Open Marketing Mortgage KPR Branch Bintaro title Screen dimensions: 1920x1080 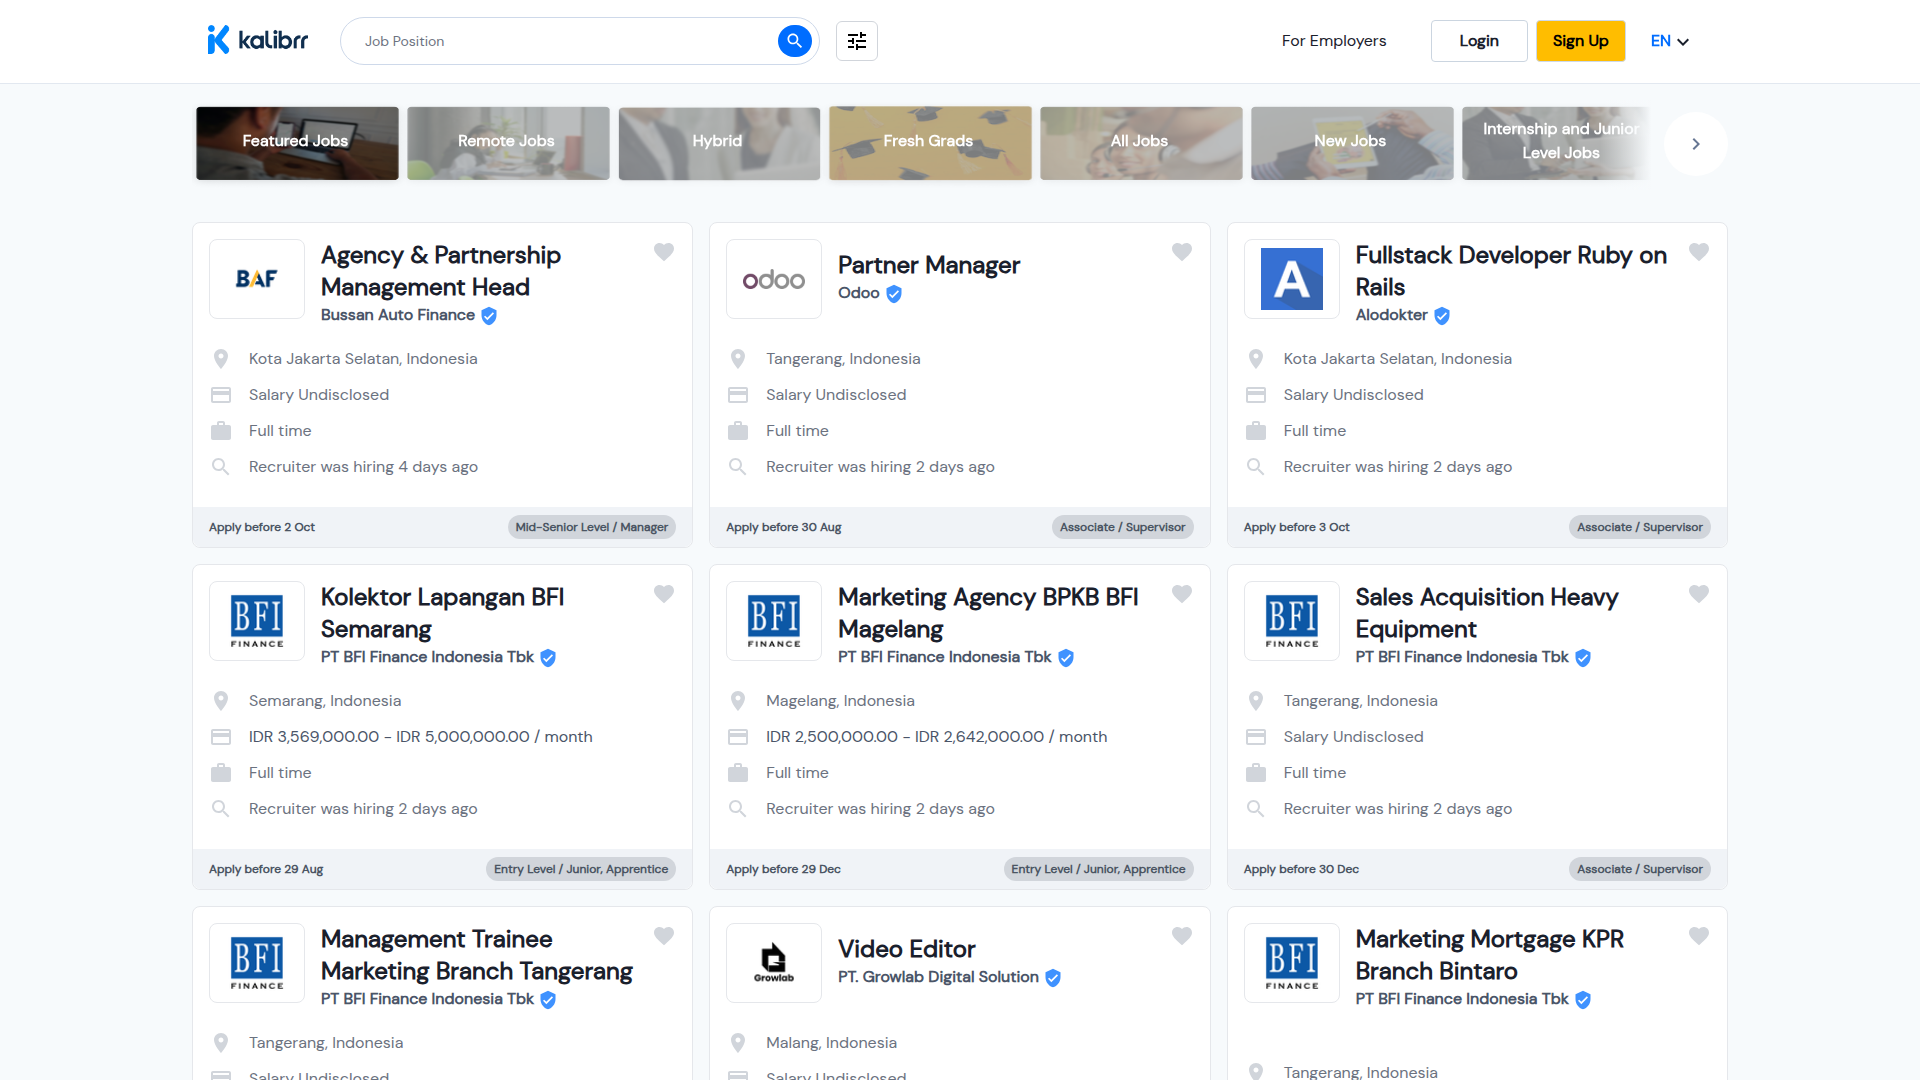click(x=1489, y=955)
